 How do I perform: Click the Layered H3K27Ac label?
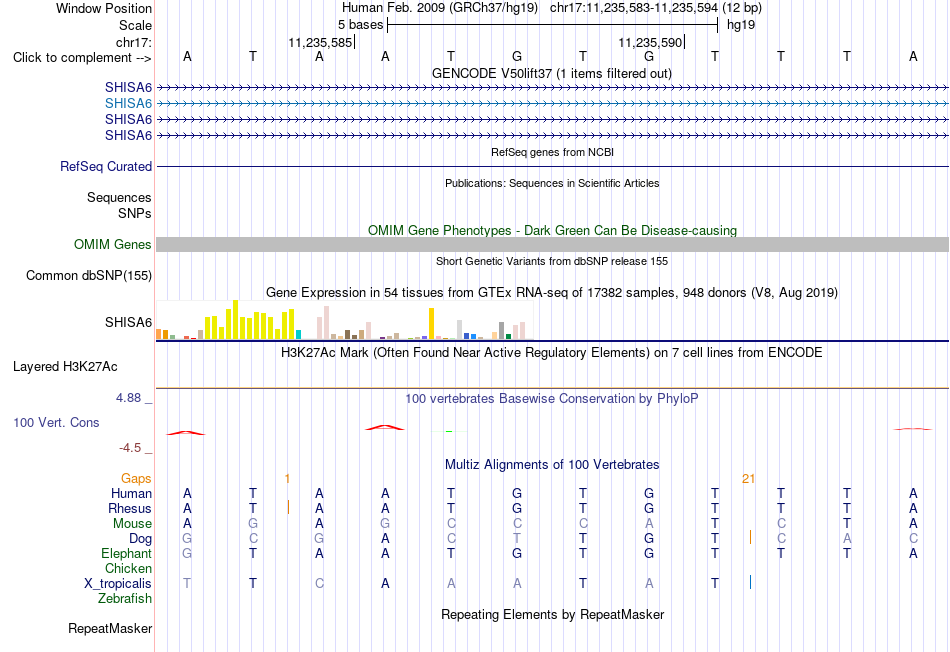(x=65, y=367)
